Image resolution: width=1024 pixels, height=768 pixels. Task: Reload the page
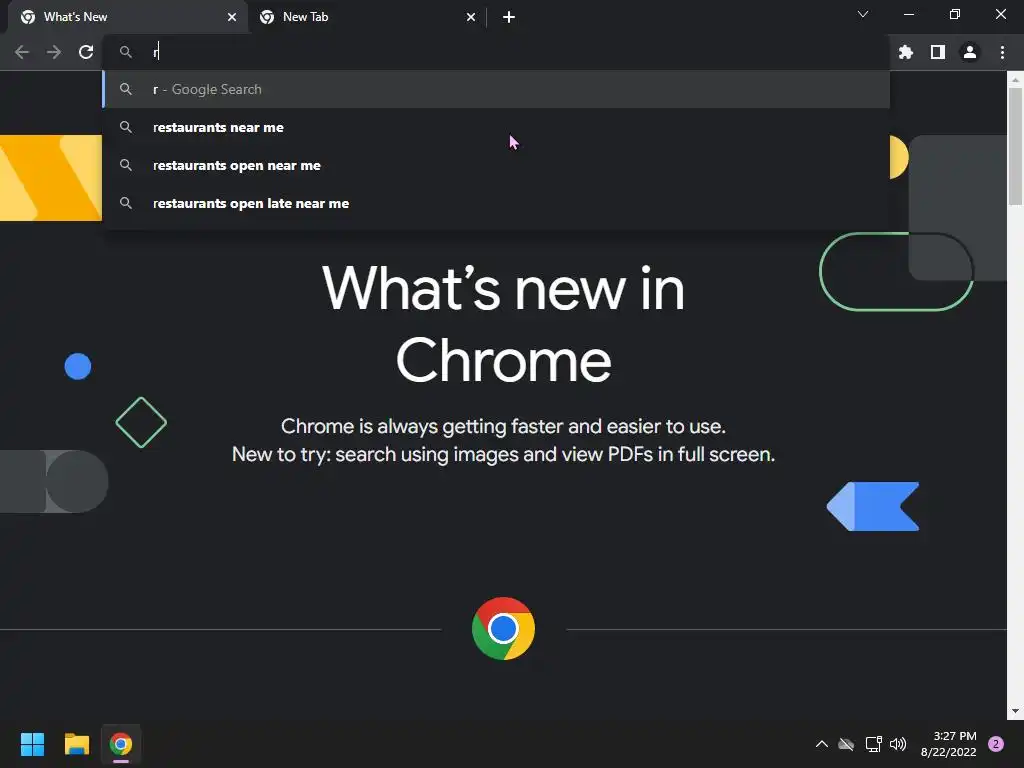tap(86, 52)
